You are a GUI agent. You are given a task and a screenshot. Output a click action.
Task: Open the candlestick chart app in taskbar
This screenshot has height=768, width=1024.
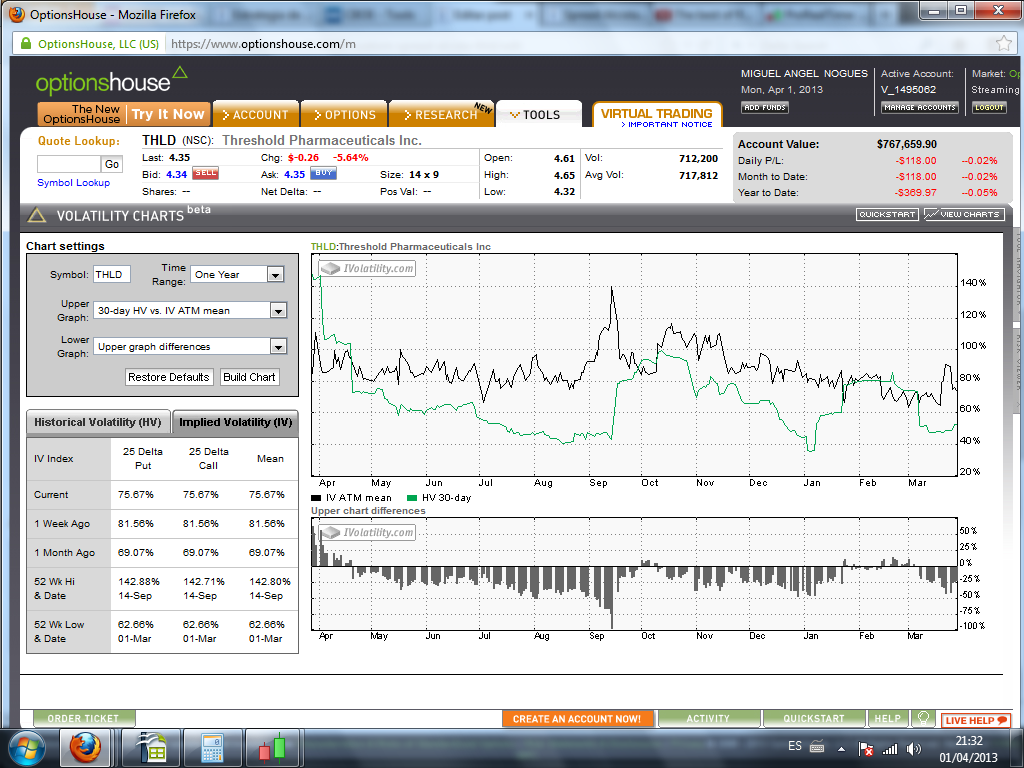tap(272, 747)
